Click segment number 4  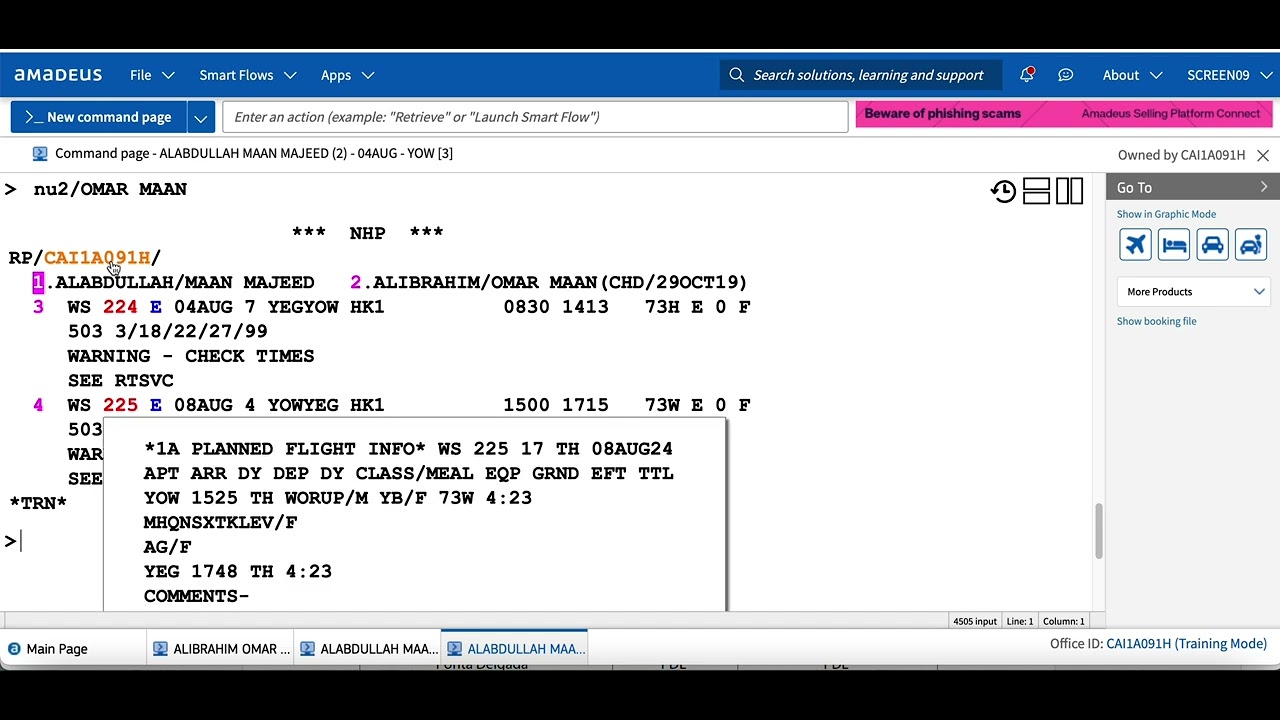coord(38,405)
